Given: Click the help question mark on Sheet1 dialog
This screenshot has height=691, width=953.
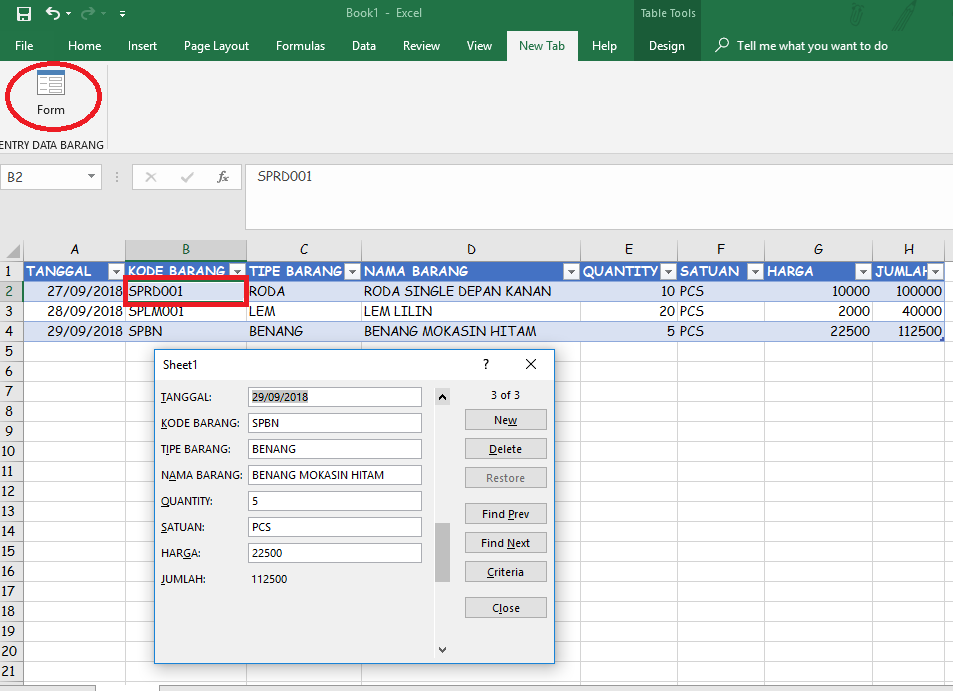Looking at the screenshot, I should tap(485, 364).
